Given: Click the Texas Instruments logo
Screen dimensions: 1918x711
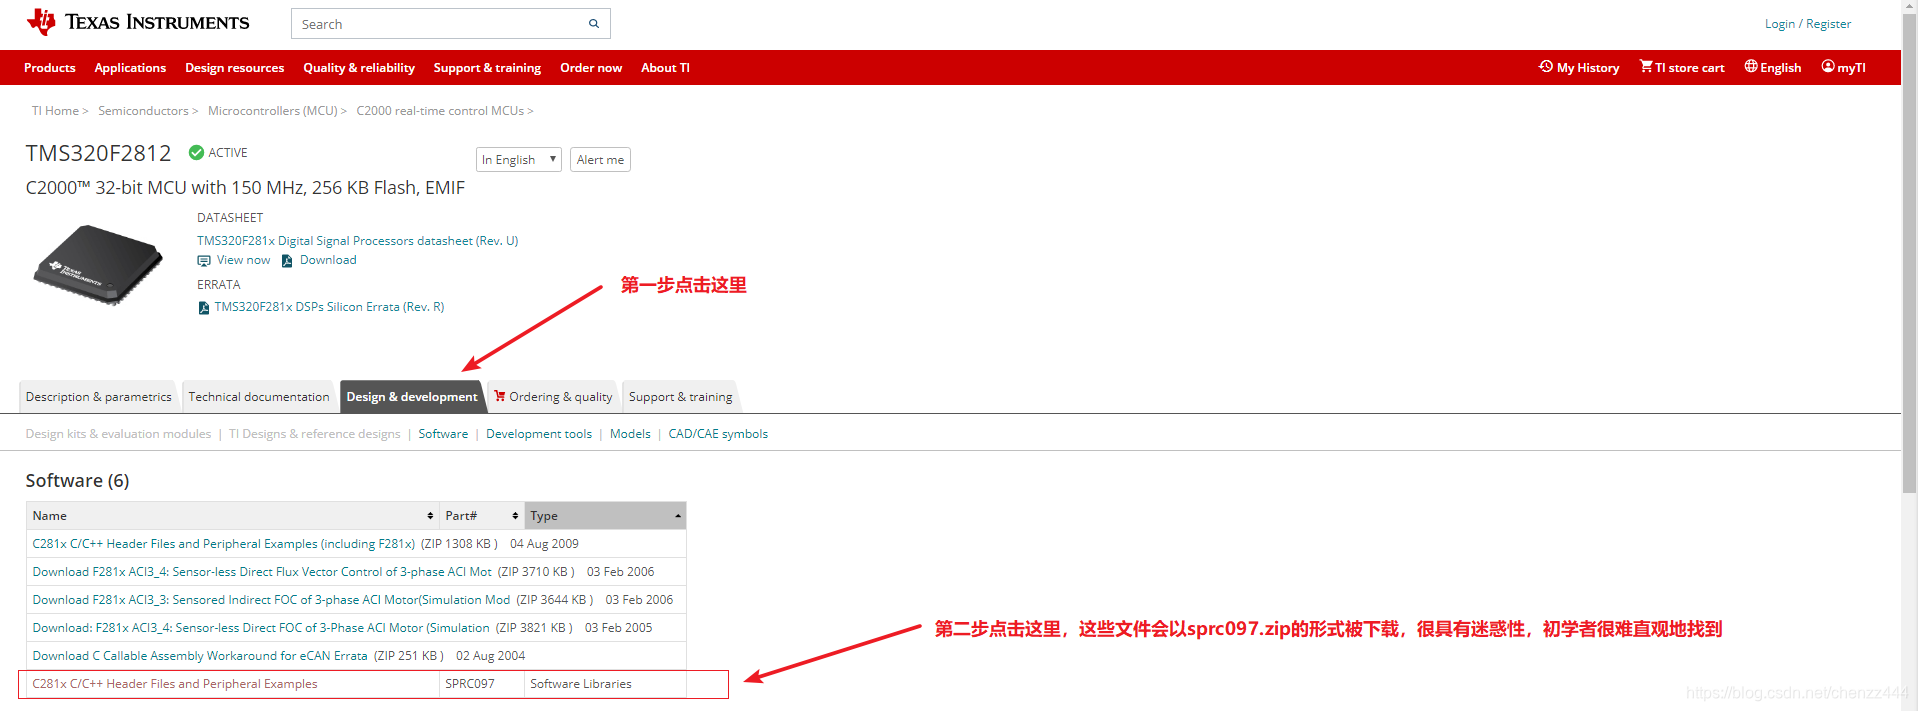Looking at the screenshot, I should [138, 22].
